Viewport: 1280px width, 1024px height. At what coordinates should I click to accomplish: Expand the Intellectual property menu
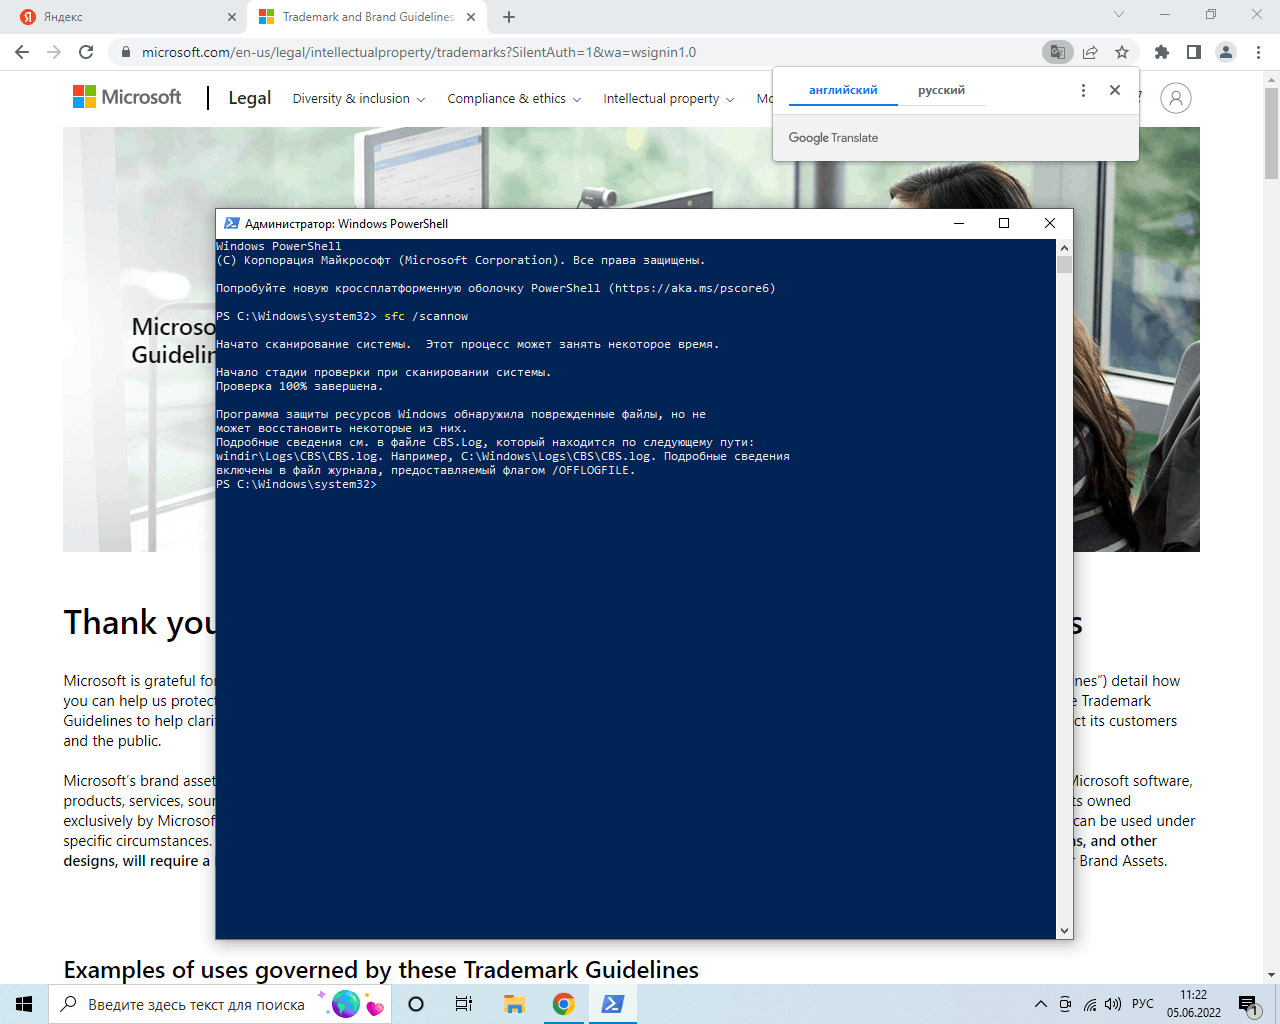[x=669, y=99]
